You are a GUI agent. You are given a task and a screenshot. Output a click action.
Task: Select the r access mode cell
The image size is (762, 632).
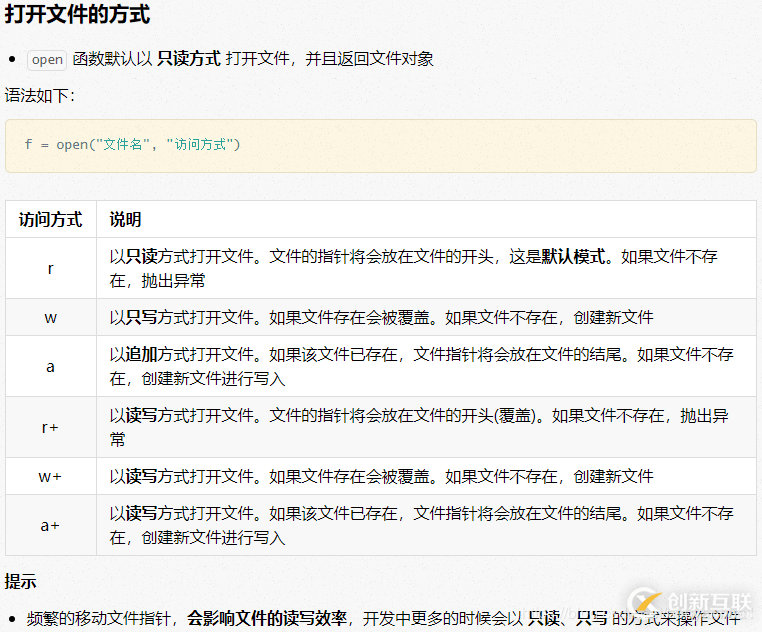click(51, 268)
